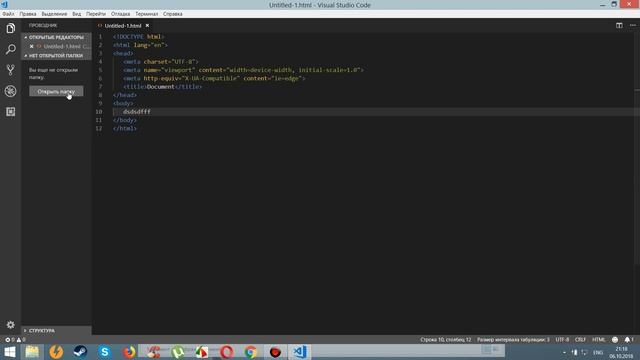Open the Debug view icon
This screenshot has width=640, height=360.
coord(11,91)
